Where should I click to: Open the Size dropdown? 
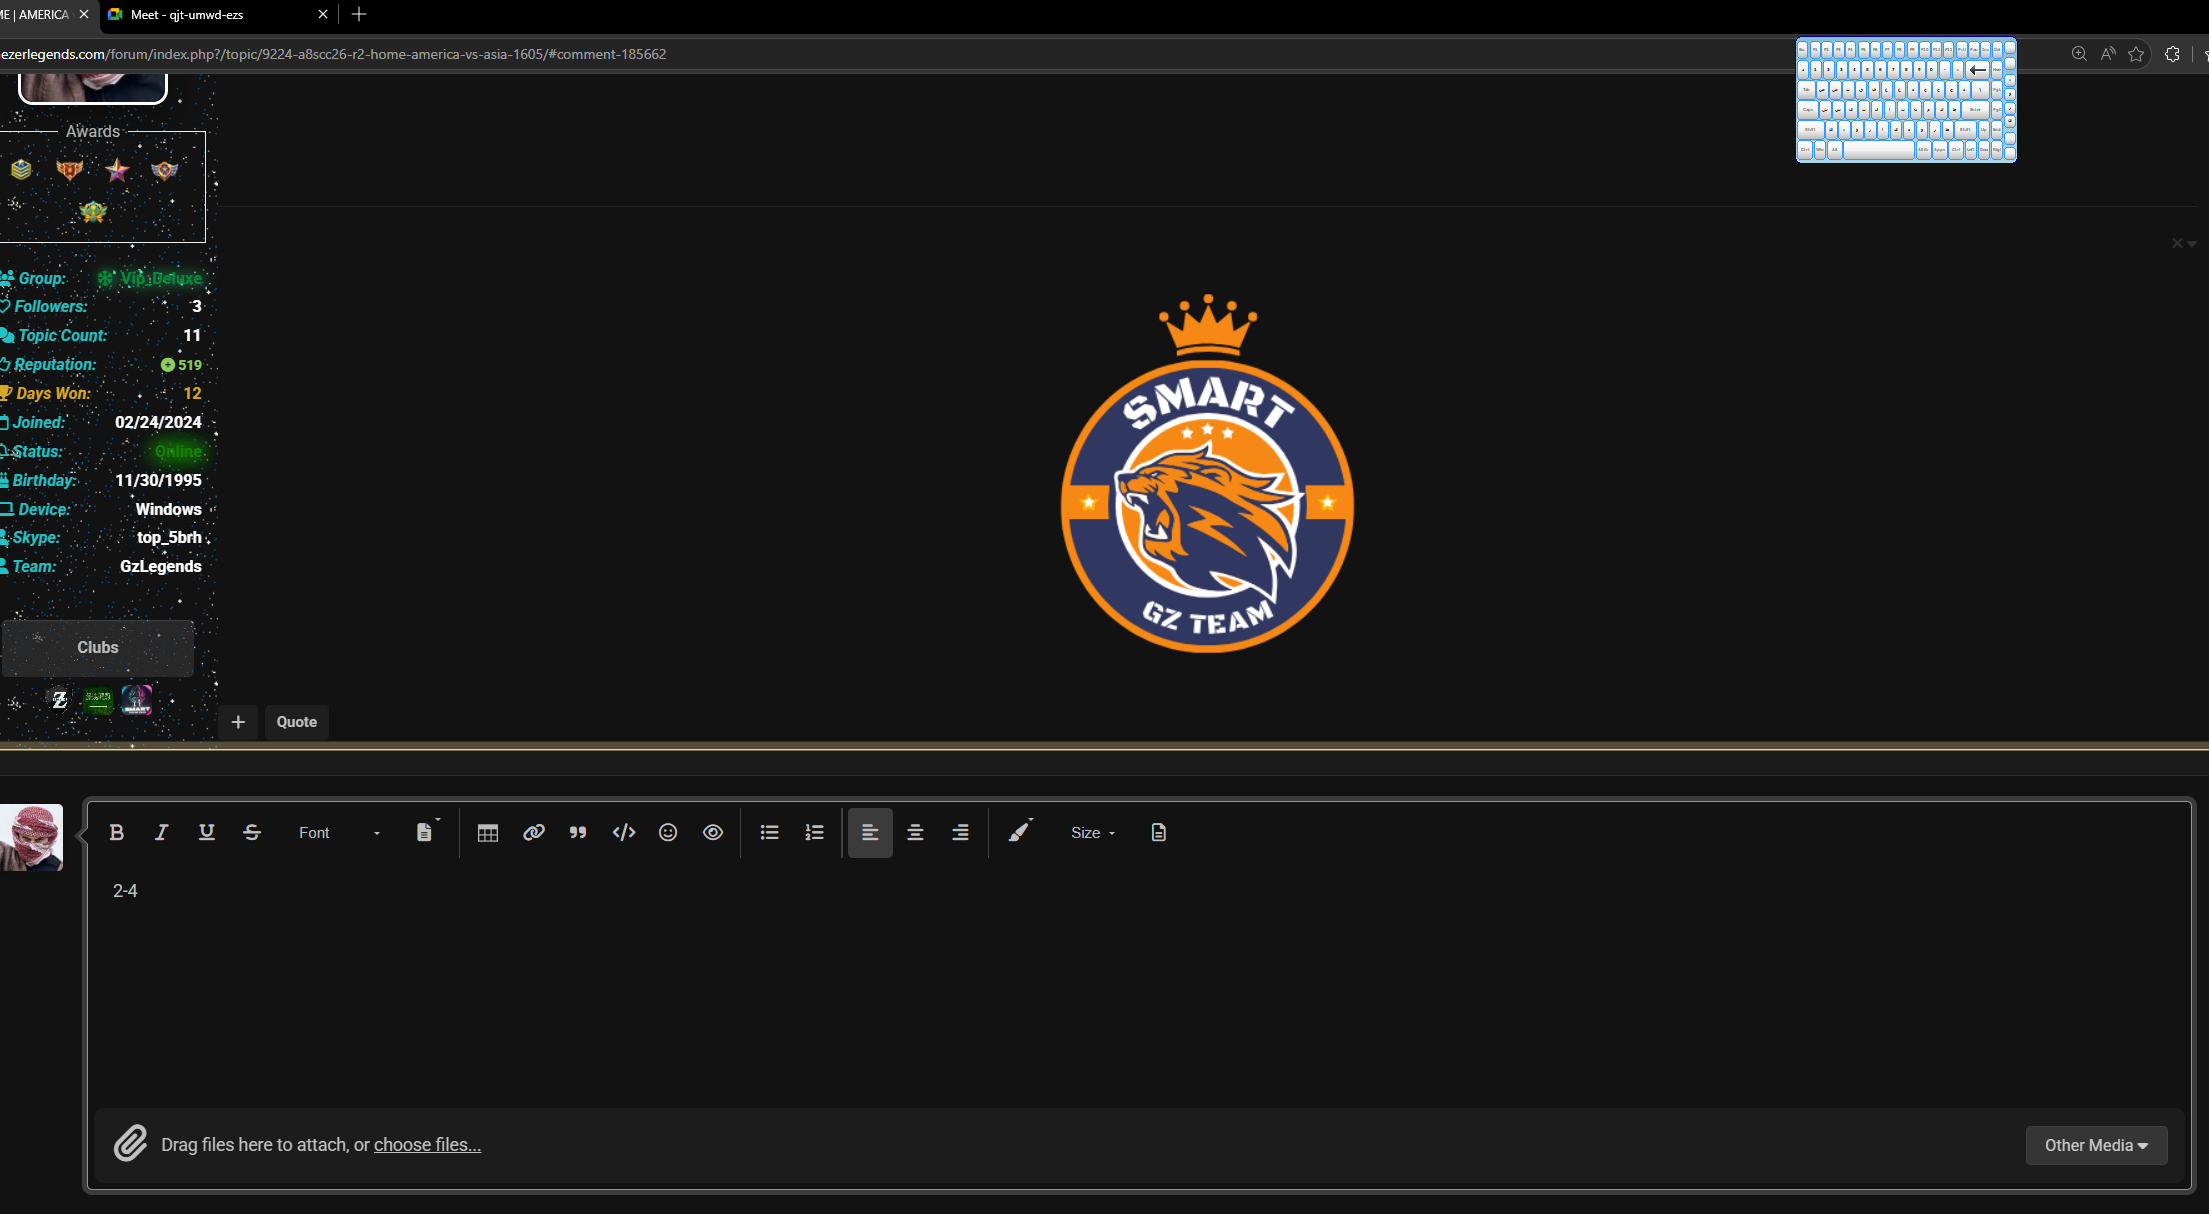(x=1093, y=832)
